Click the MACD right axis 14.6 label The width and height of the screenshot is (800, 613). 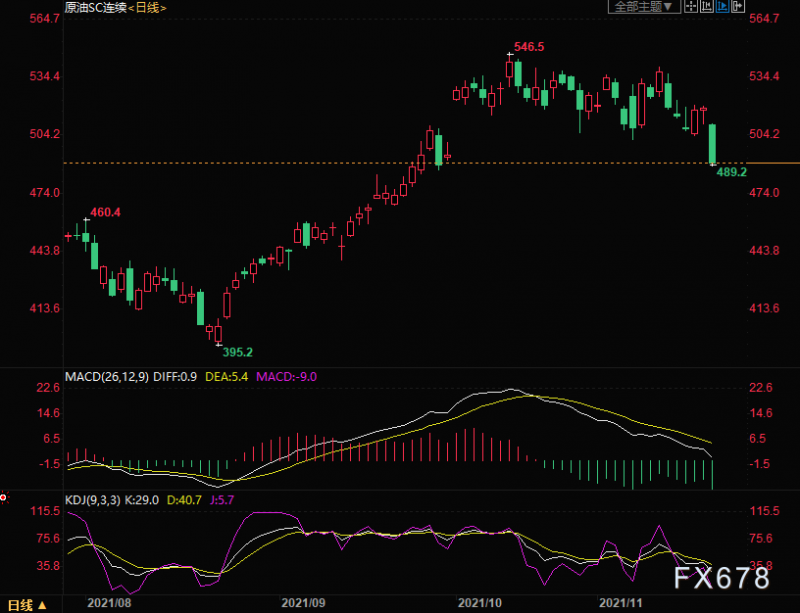(761, 413)
